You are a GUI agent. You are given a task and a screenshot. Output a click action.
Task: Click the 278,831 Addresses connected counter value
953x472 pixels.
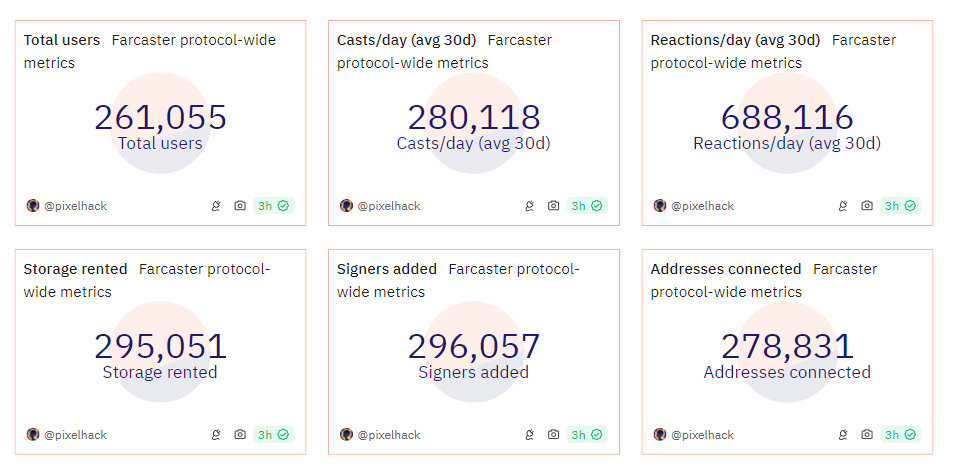tap(787, 347)
